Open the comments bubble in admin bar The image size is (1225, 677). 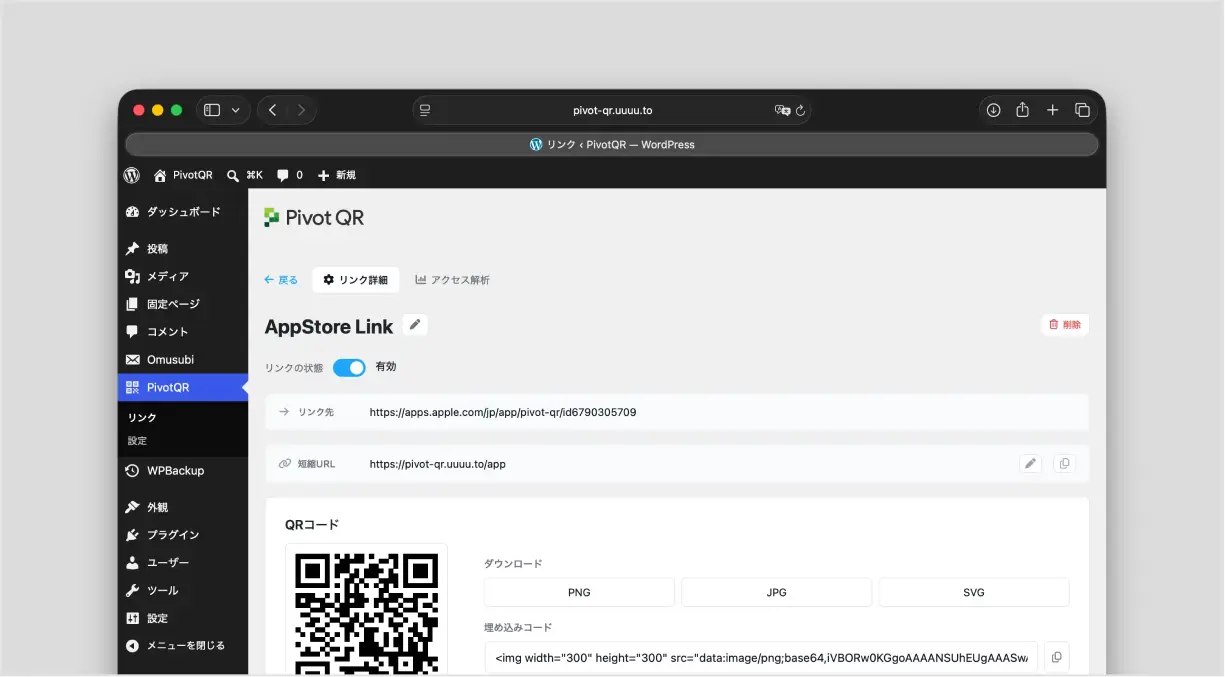coord(290,175)
